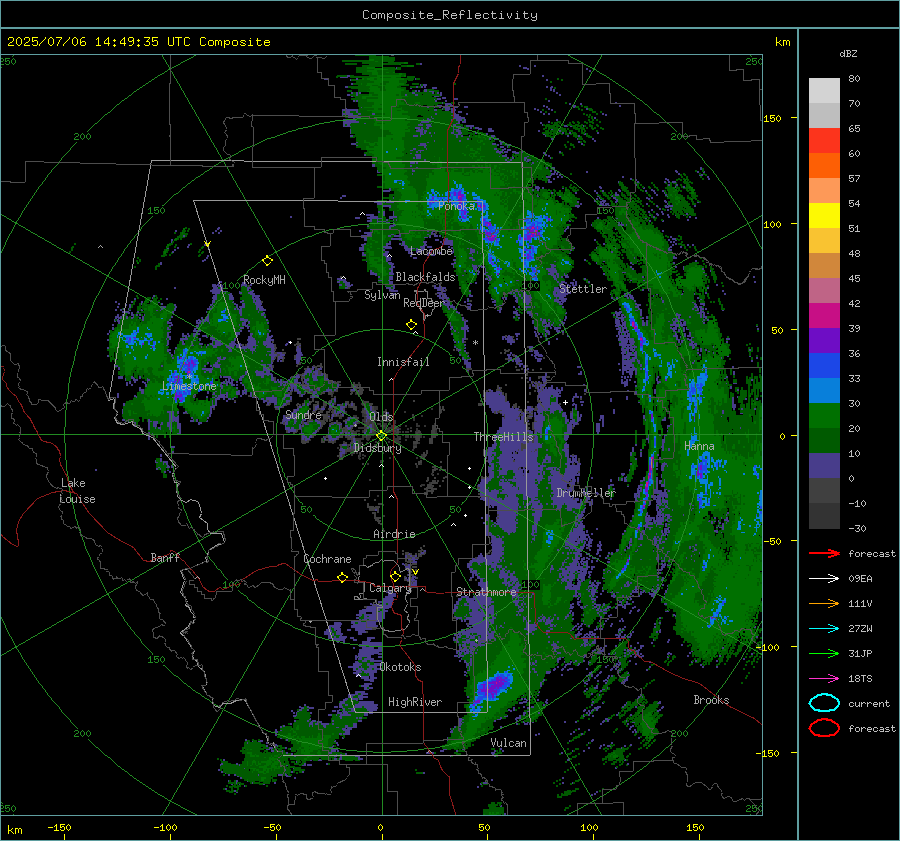
Task: Click the yellow diamond marker south of RedDeer
Action: (x=411, y=325)
